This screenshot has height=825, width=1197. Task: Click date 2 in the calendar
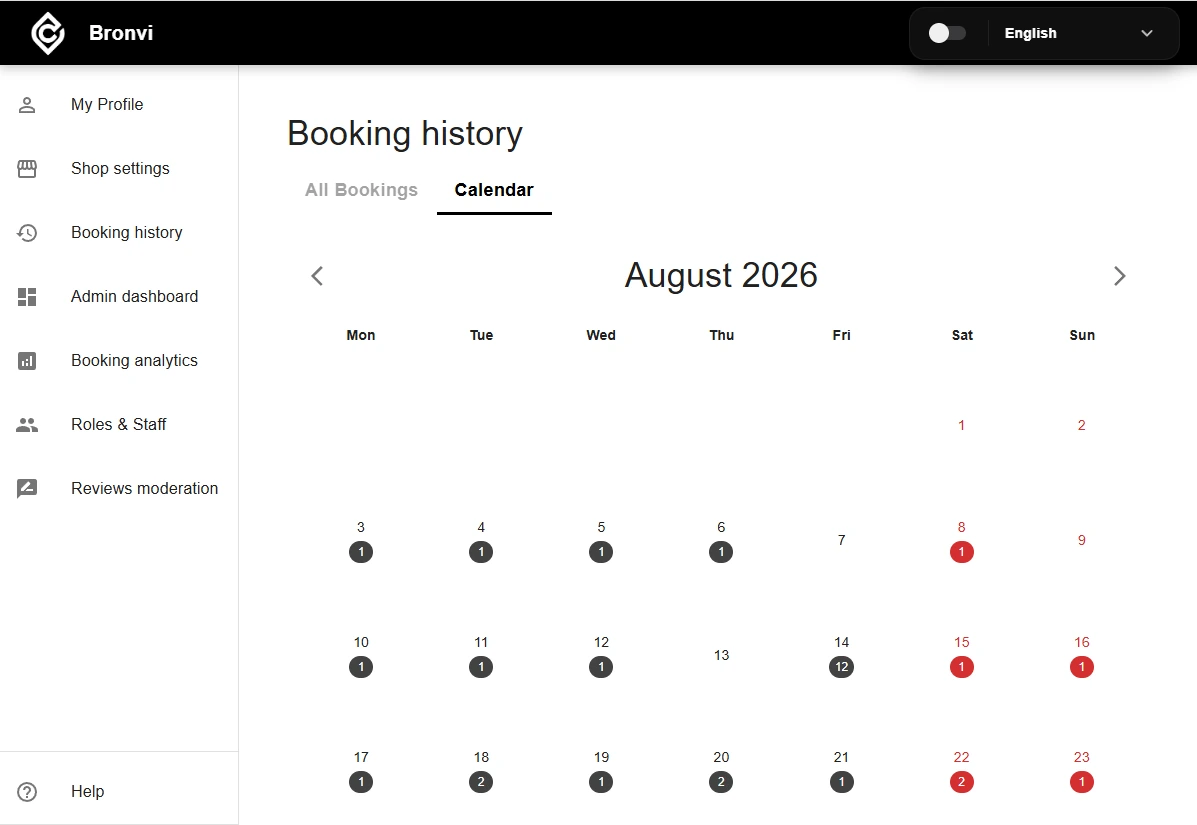tap(1082, 425)
